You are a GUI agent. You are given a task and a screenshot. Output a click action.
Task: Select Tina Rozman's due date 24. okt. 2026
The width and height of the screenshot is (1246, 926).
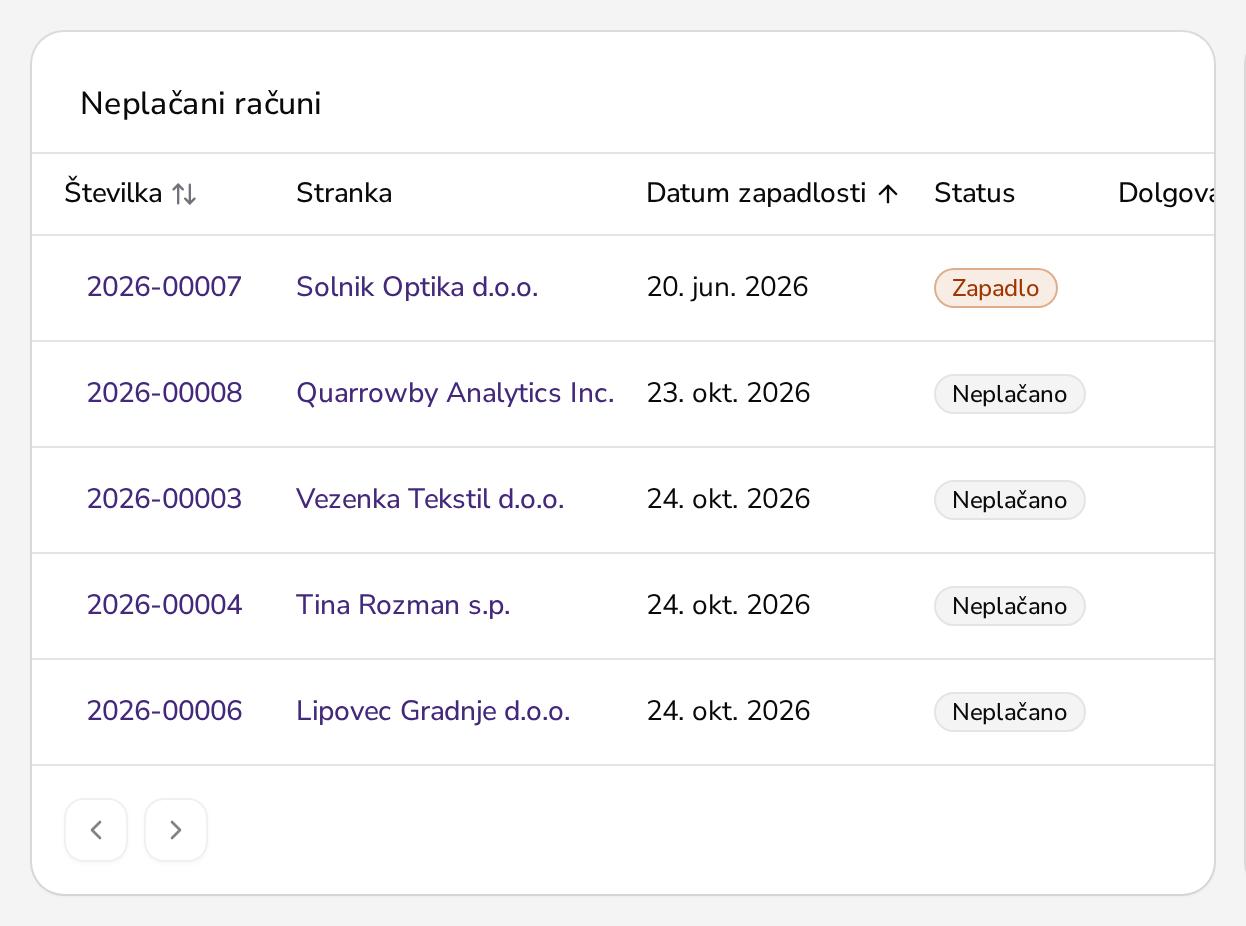tap(728, 606)
